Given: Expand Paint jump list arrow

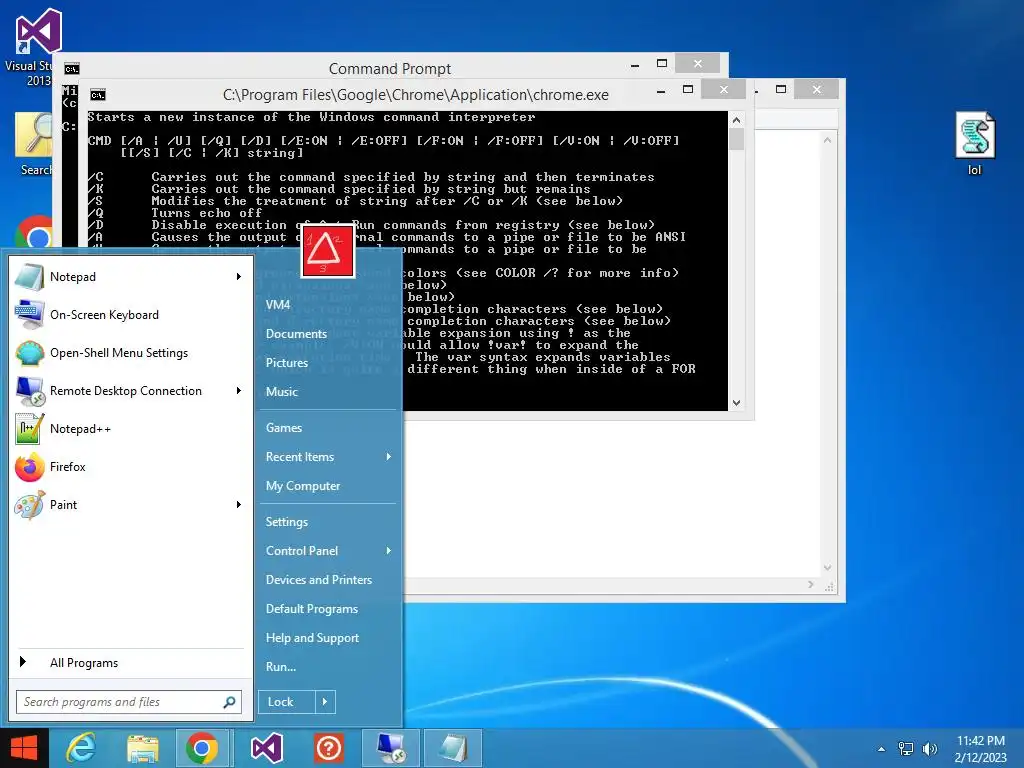Looking at the screenshot, I should click(239, 504).
